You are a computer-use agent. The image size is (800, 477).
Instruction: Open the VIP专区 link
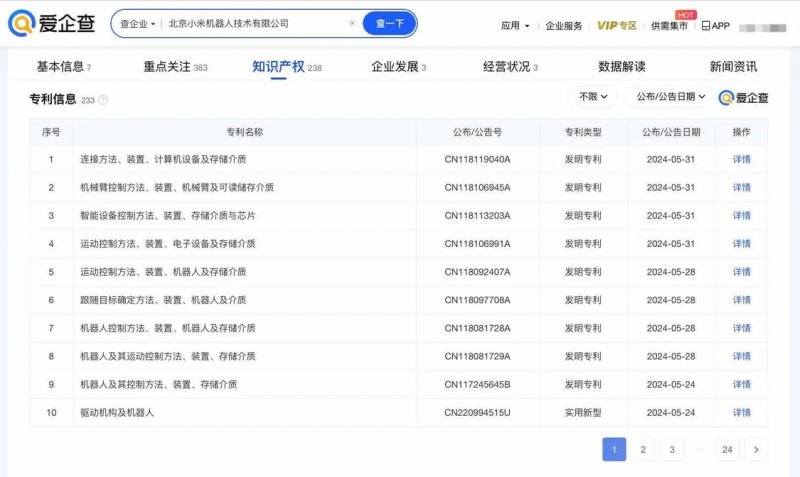click(617, 26)
